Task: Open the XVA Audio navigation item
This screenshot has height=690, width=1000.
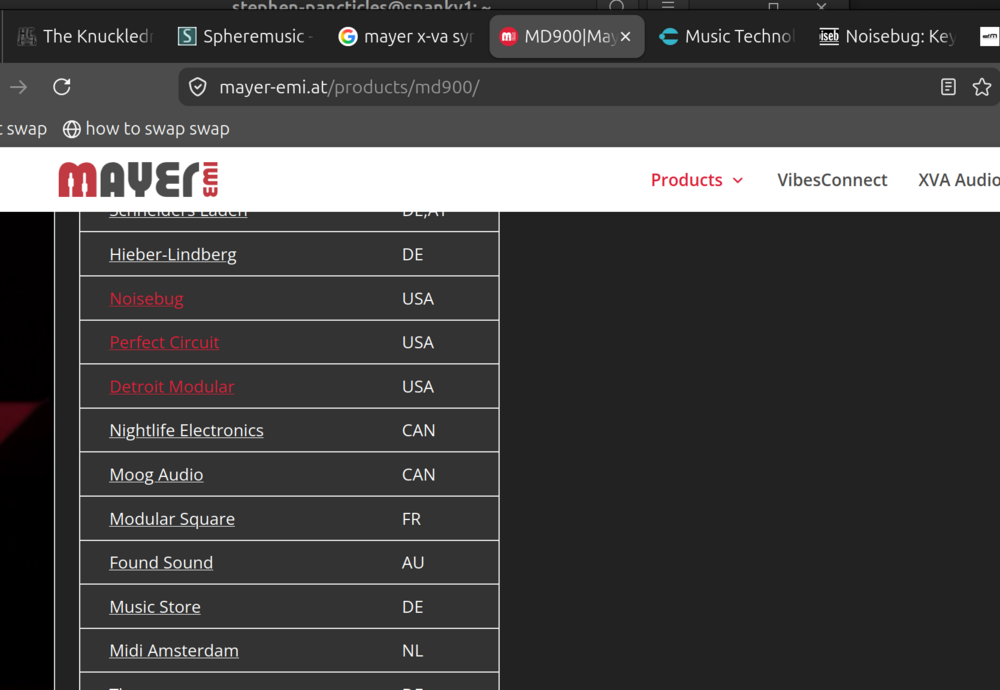Action: point(958,180)
